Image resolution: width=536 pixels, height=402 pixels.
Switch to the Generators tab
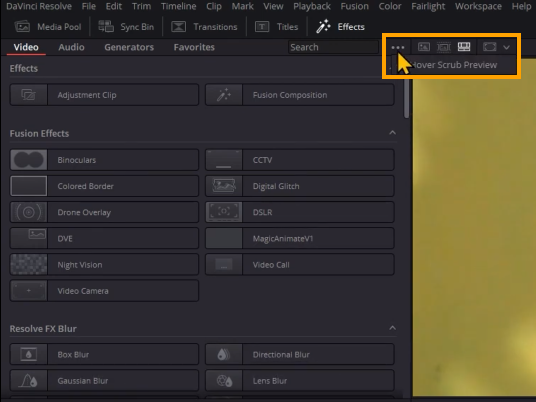[x=129, y=47]
